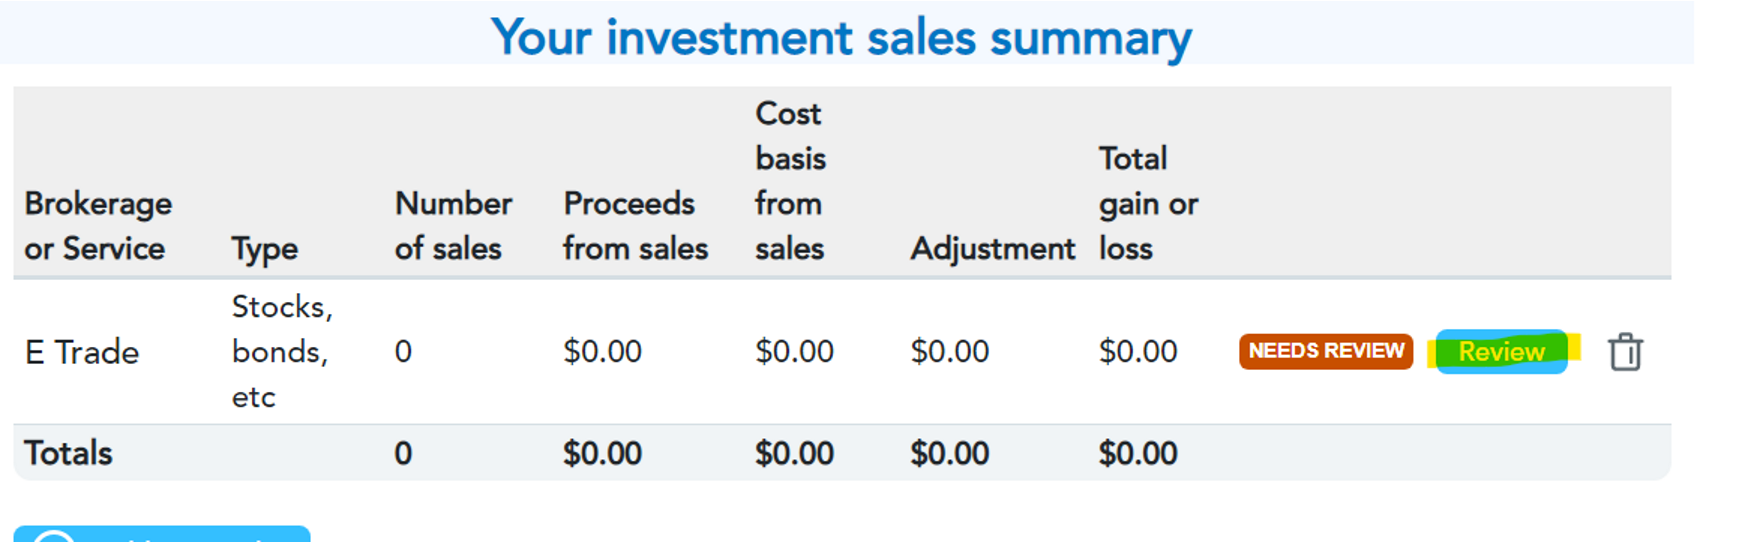Screen dimensions: 1742x542
Task: Click the Adjustment column header
Action: [x=993, y=248]
